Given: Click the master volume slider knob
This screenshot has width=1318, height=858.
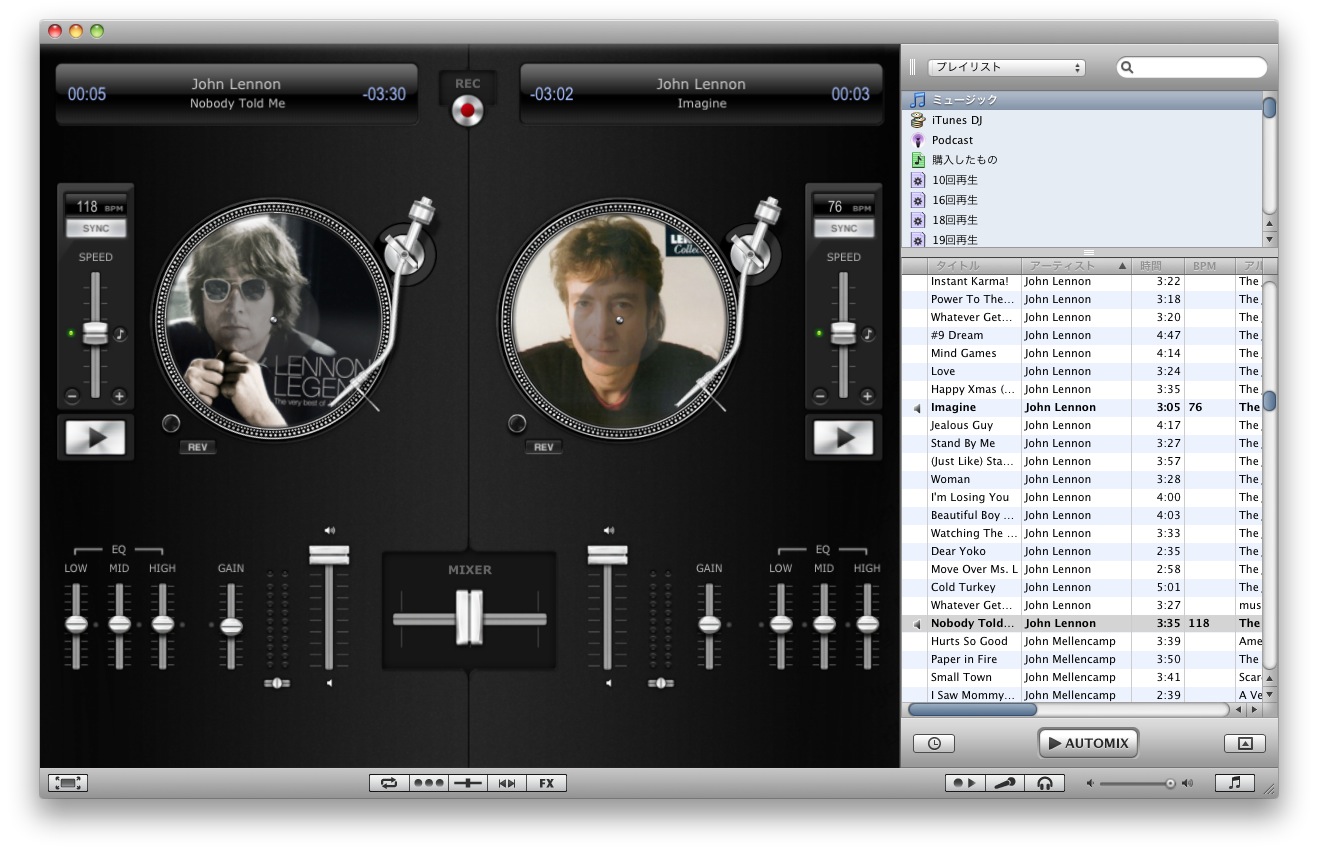Looking at the screenshot, I should coord(1170,784).
